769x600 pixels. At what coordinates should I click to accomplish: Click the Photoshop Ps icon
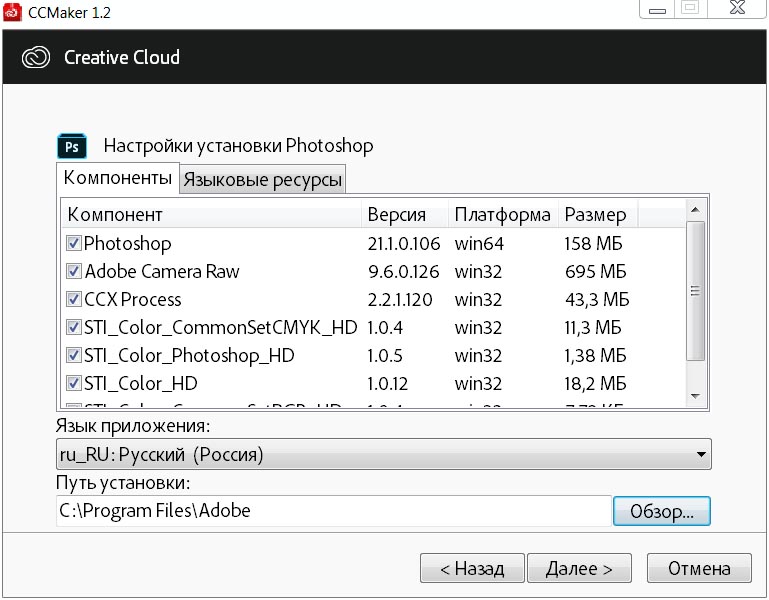point(72,146)
